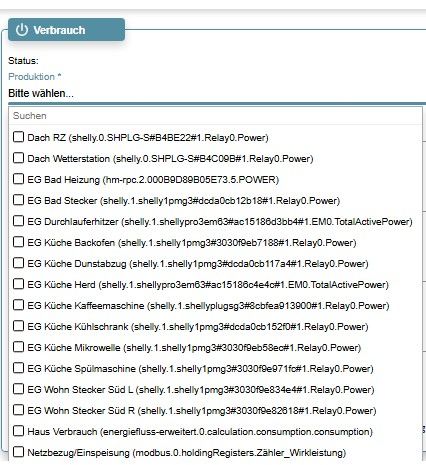The width and height of the screenshot is (426, 465).
Task: Toggle the EG Küche Backofen checkbox
Action: click(x=18, y=242)
